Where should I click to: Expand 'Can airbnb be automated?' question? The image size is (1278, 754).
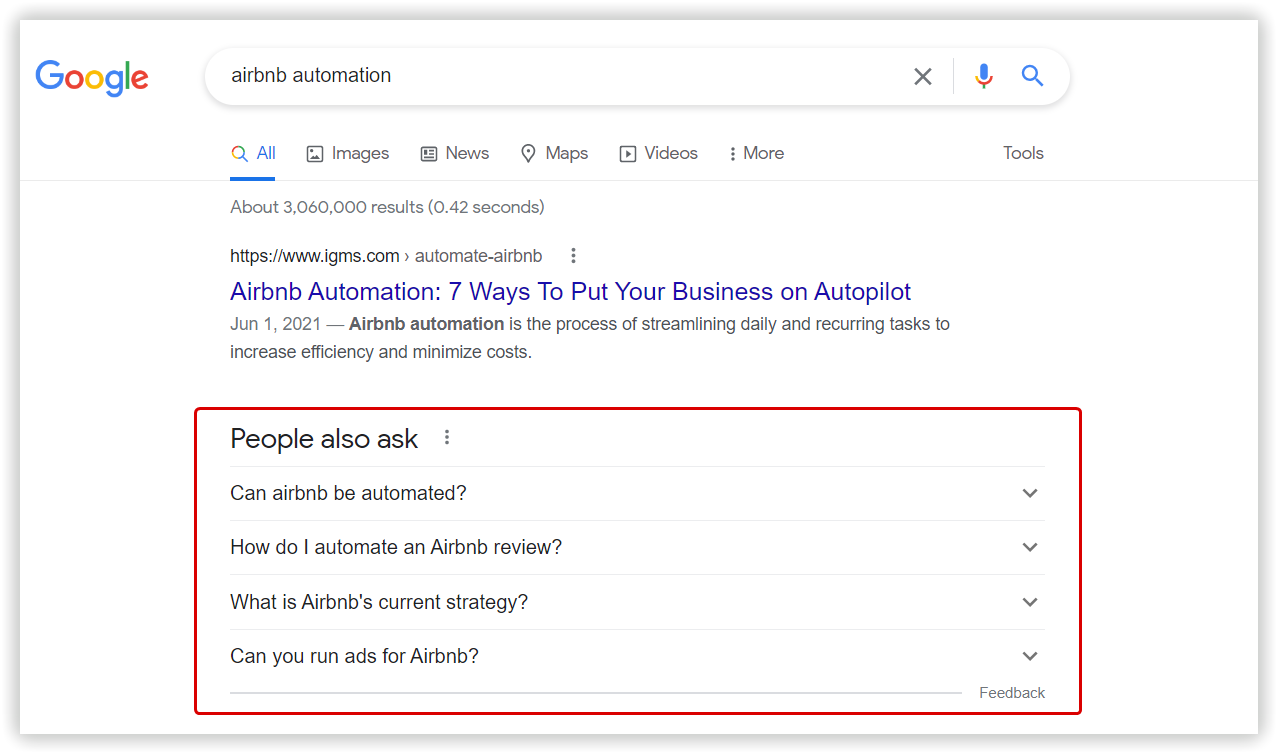click(637, 493)
